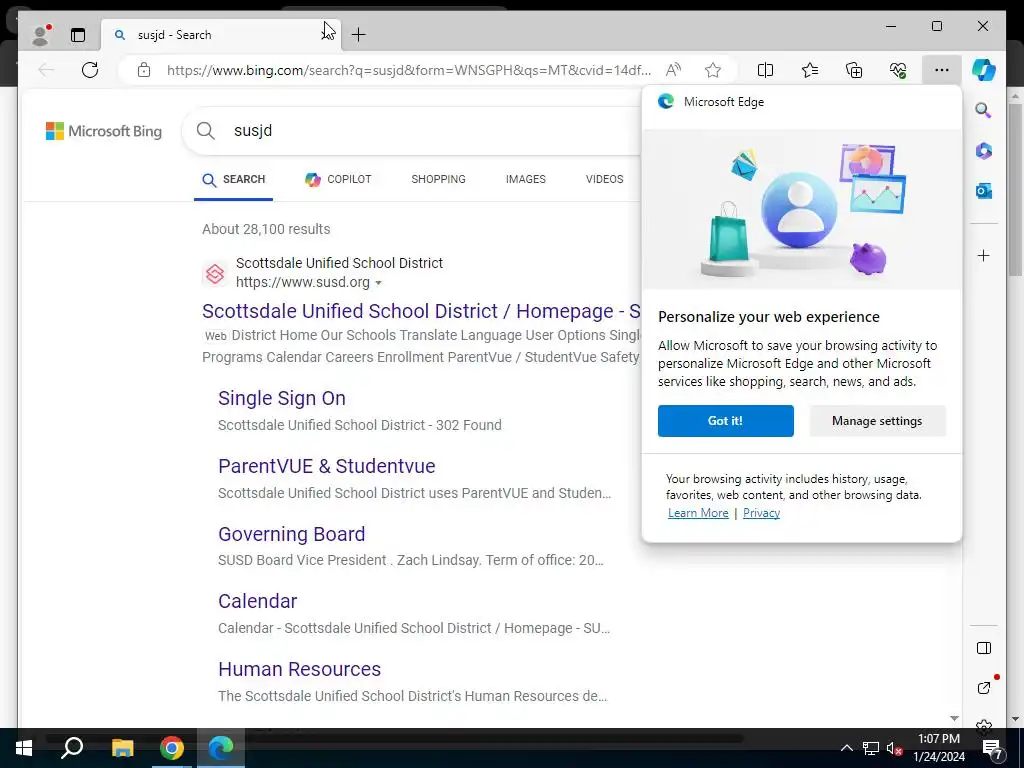Open Scottsdale Unified School District Homepage result
1024x768 pixels.
421,312
